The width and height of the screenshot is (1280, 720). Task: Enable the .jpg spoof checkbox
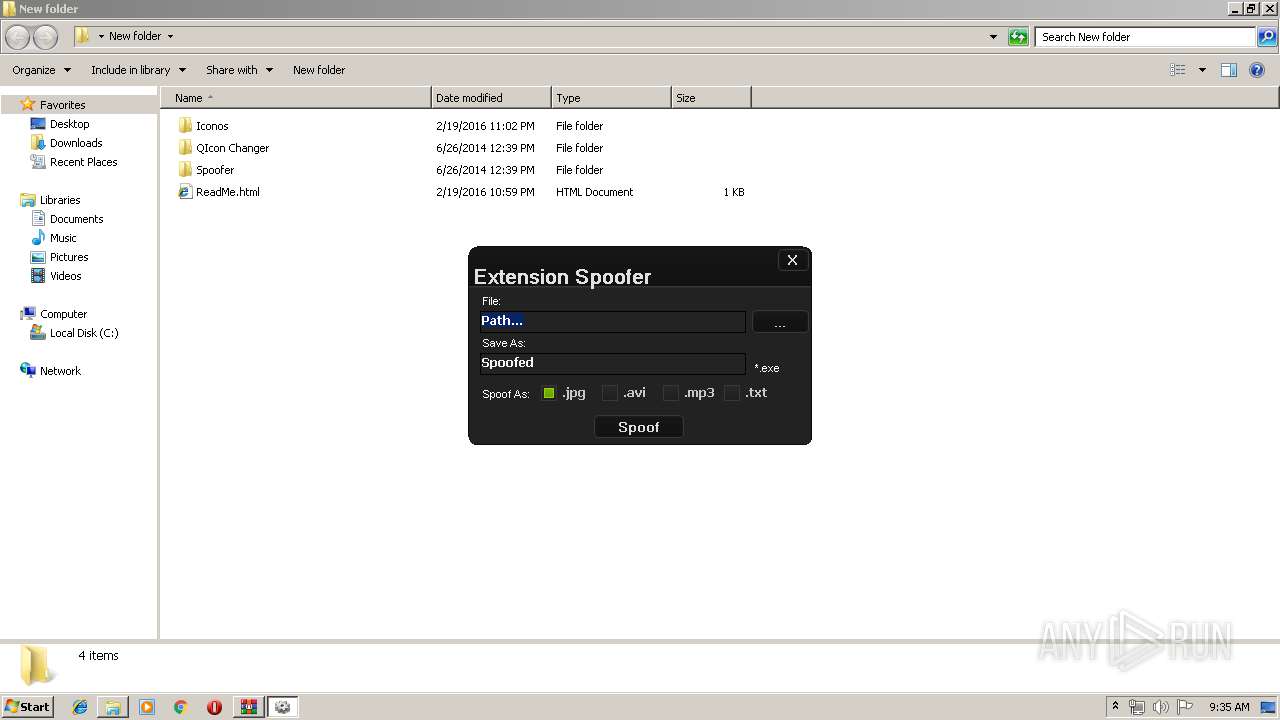[x=548, y=393]
